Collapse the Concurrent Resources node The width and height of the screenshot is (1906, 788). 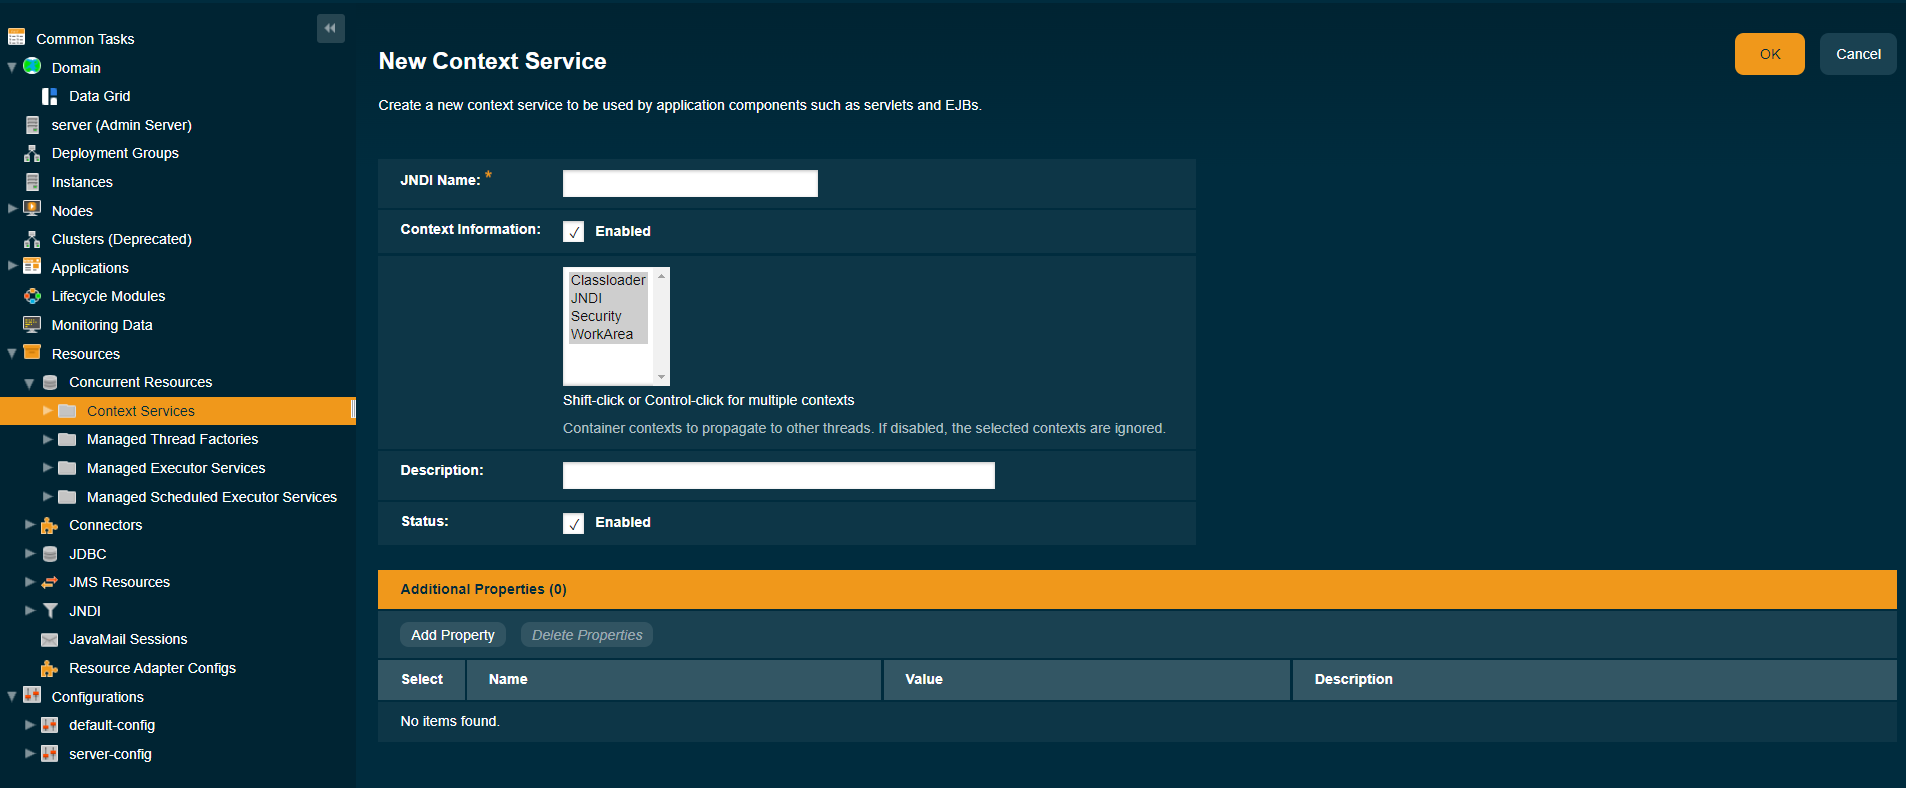(29, 383)
